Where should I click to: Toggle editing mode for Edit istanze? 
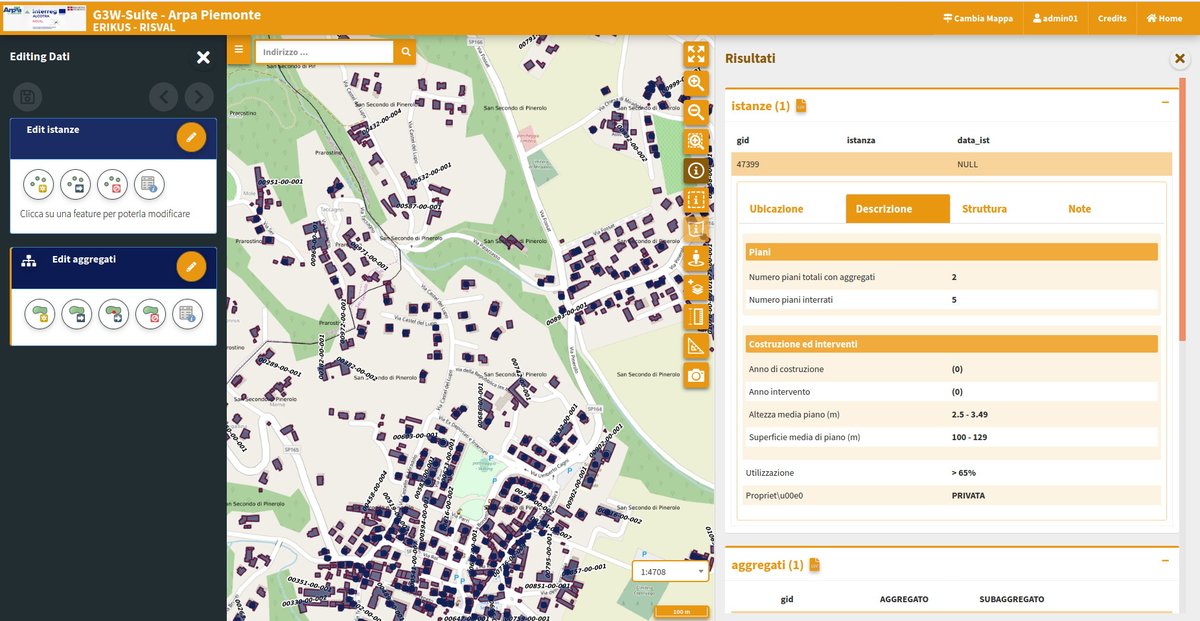[191, 138]
